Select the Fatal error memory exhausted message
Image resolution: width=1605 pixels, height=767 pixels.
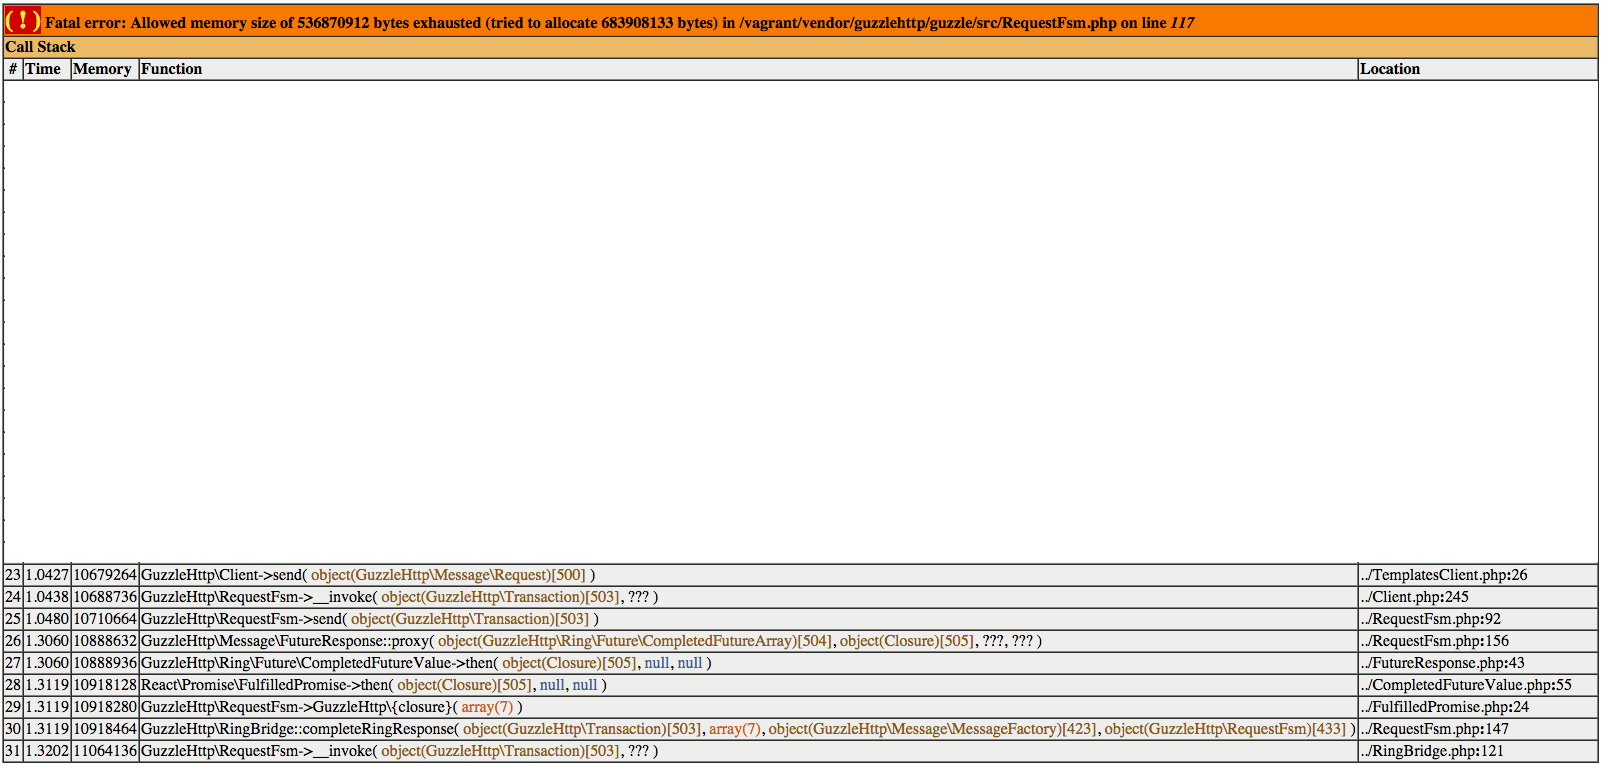pos(620,22)
